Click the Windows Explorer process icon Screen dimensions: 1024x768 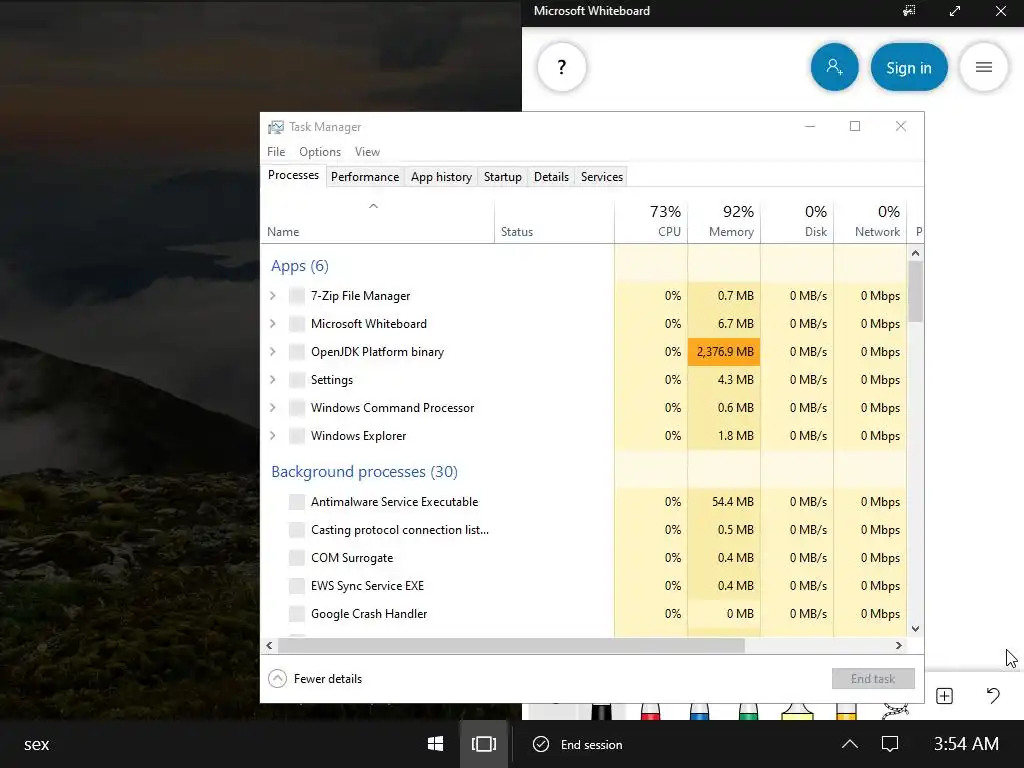tap(296, 436)
